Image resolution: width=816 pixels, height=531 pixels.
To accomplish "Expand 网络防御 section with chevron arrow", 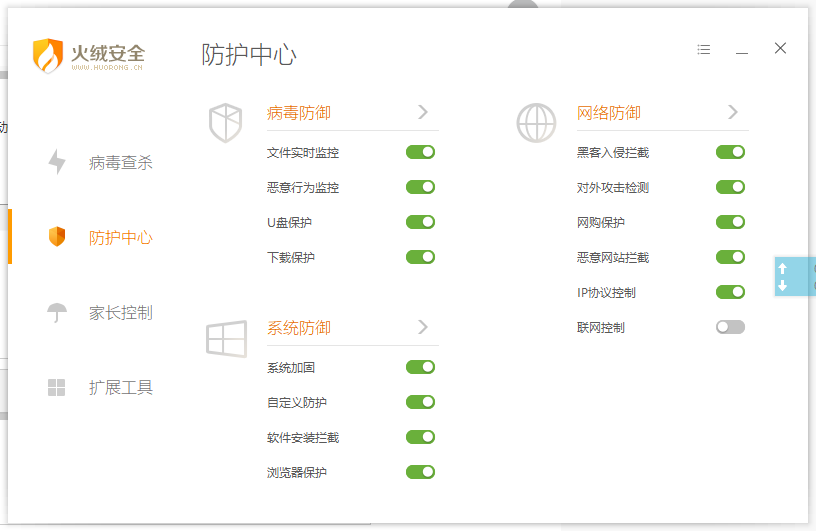I will (x=733, y=112).
